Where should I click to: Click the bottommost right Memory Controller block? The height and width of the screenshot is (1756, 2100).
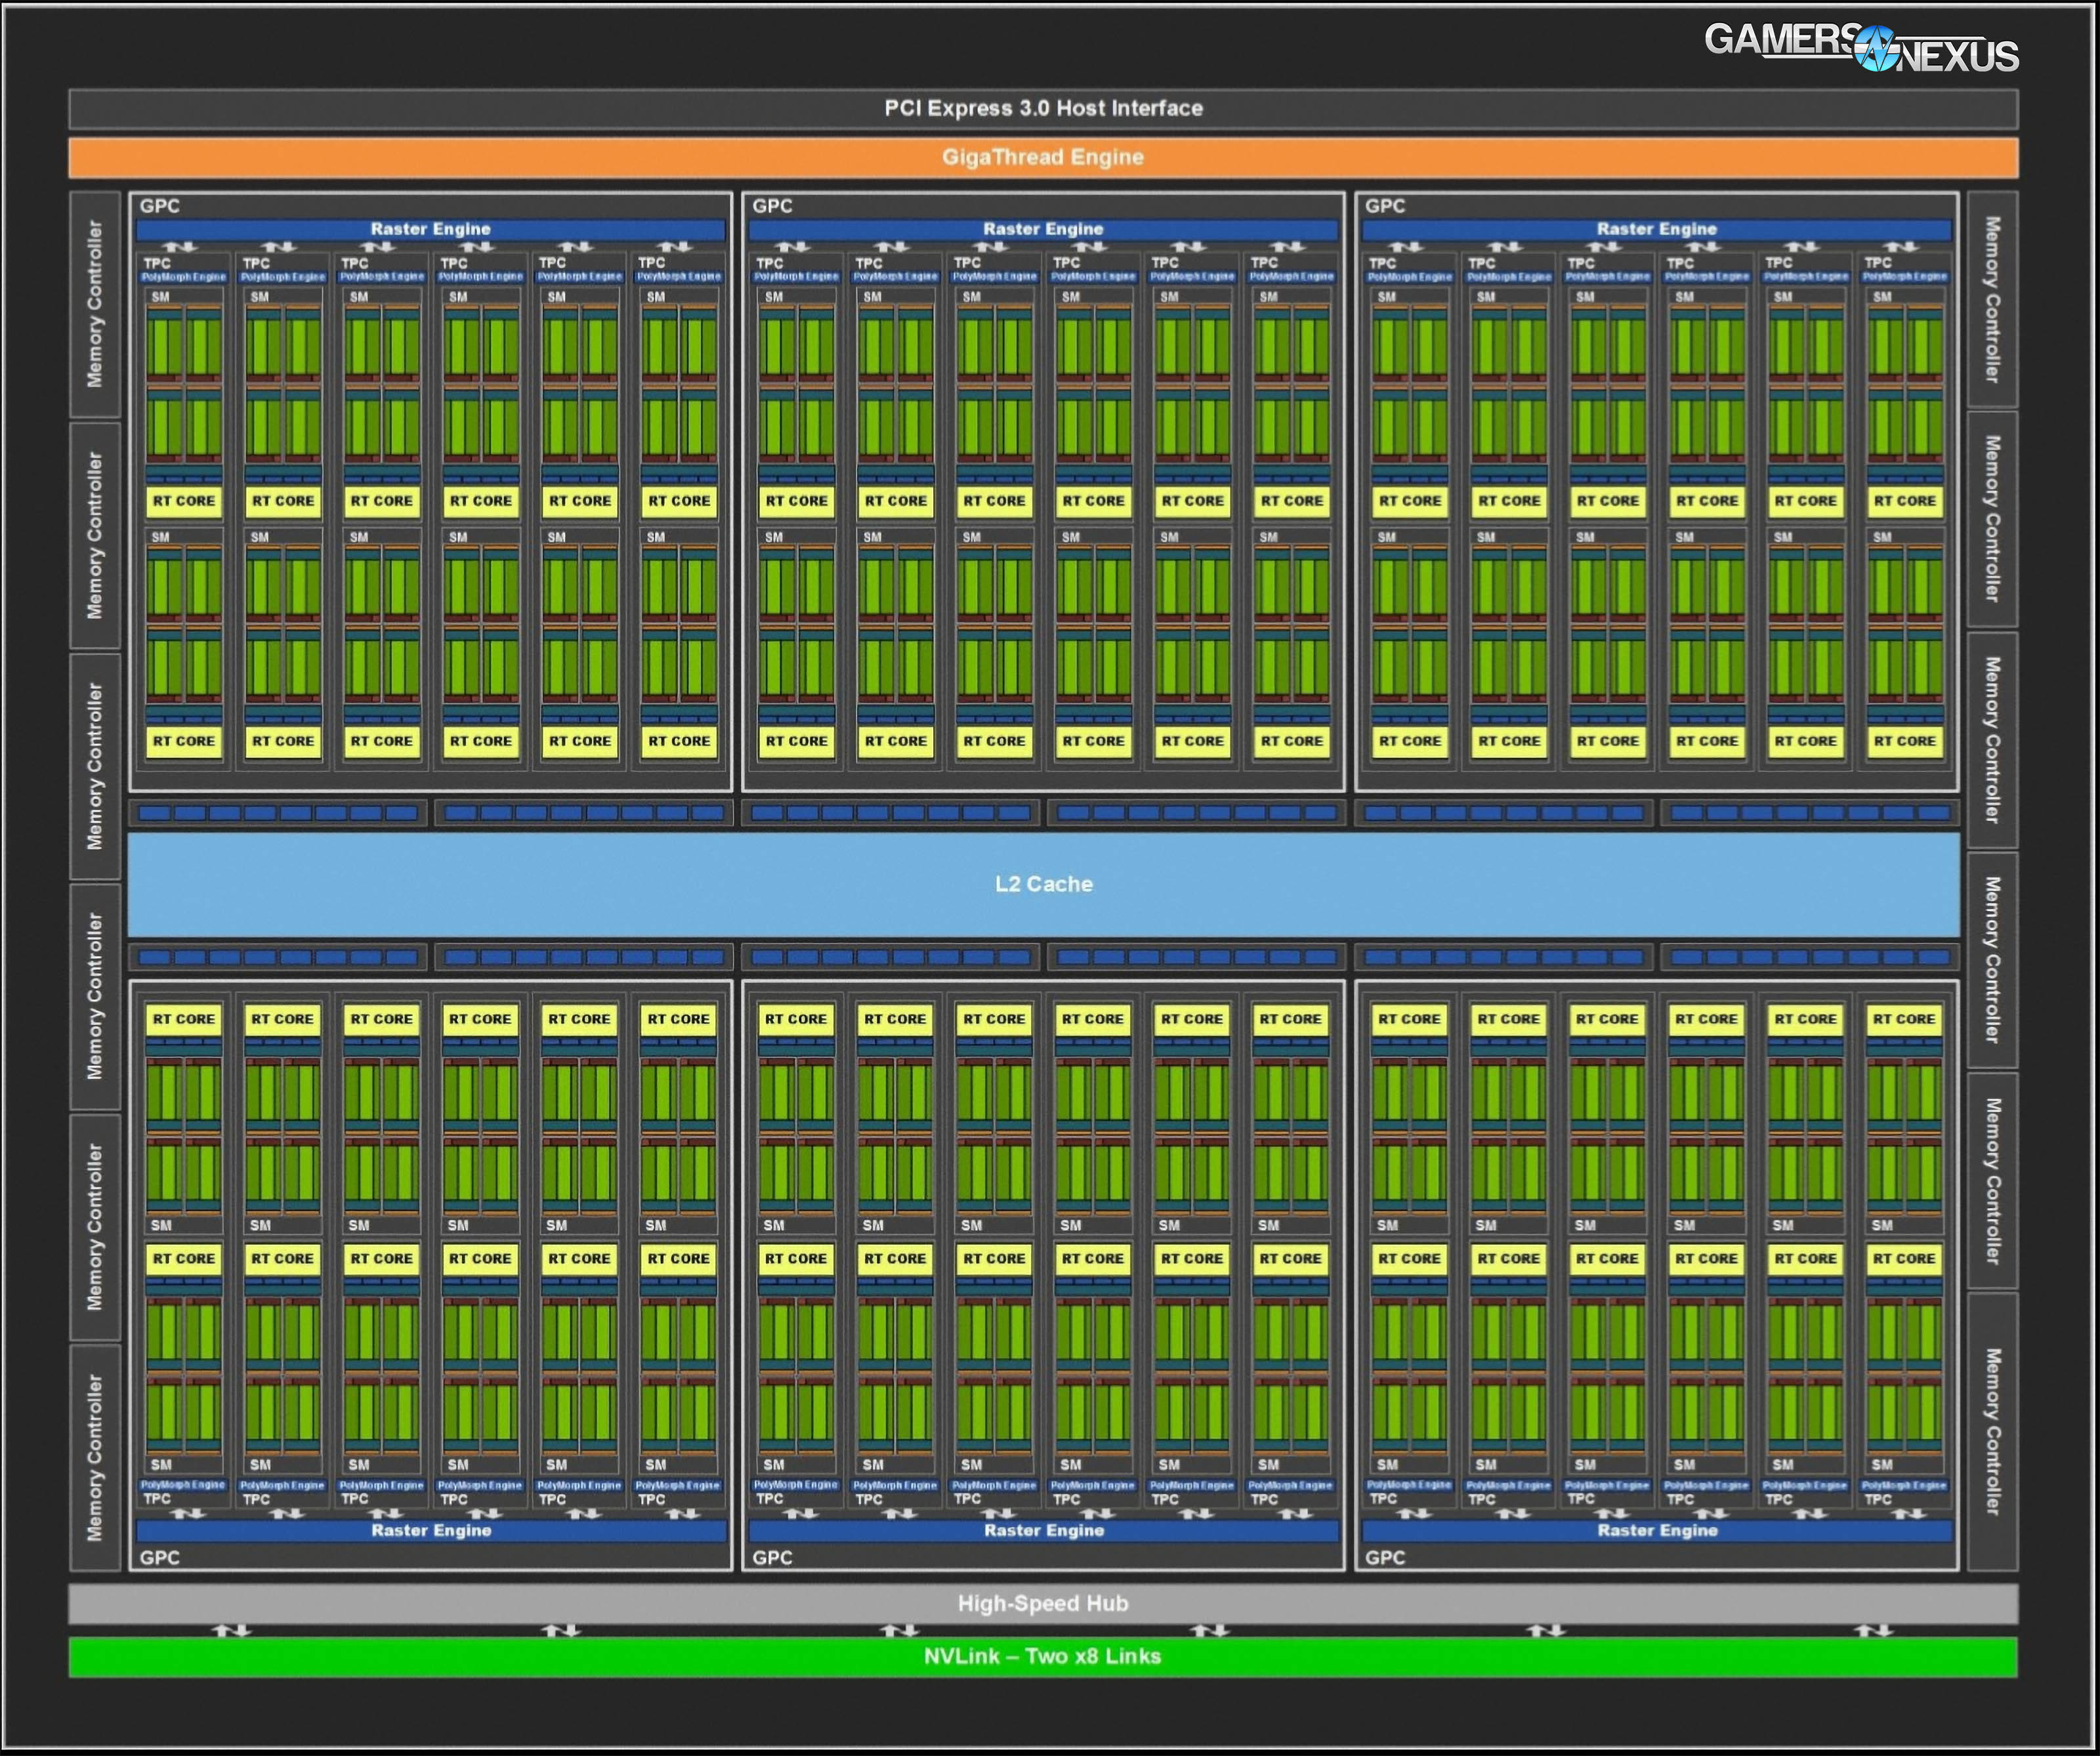tap(1992, 1431)
